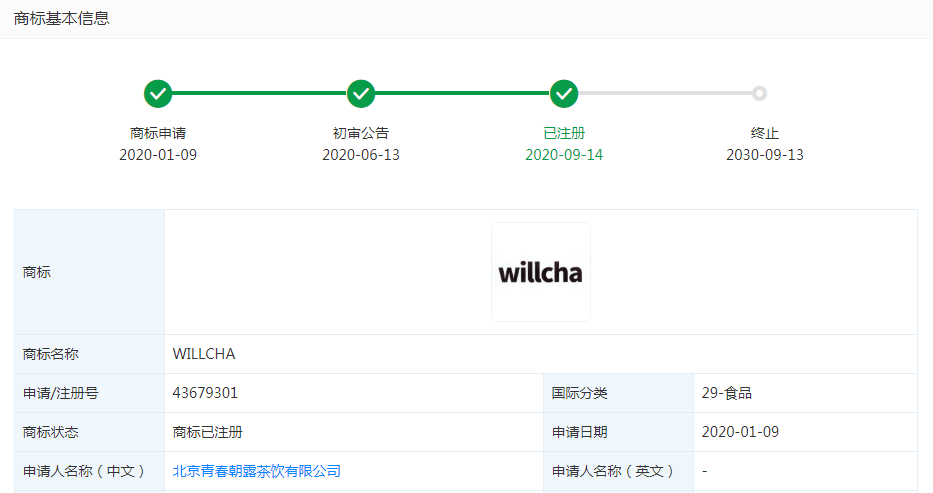This screenshot has width=933, height=493.
Task: Click the registered date 2020-09-14
Action: tap(564, 155)
